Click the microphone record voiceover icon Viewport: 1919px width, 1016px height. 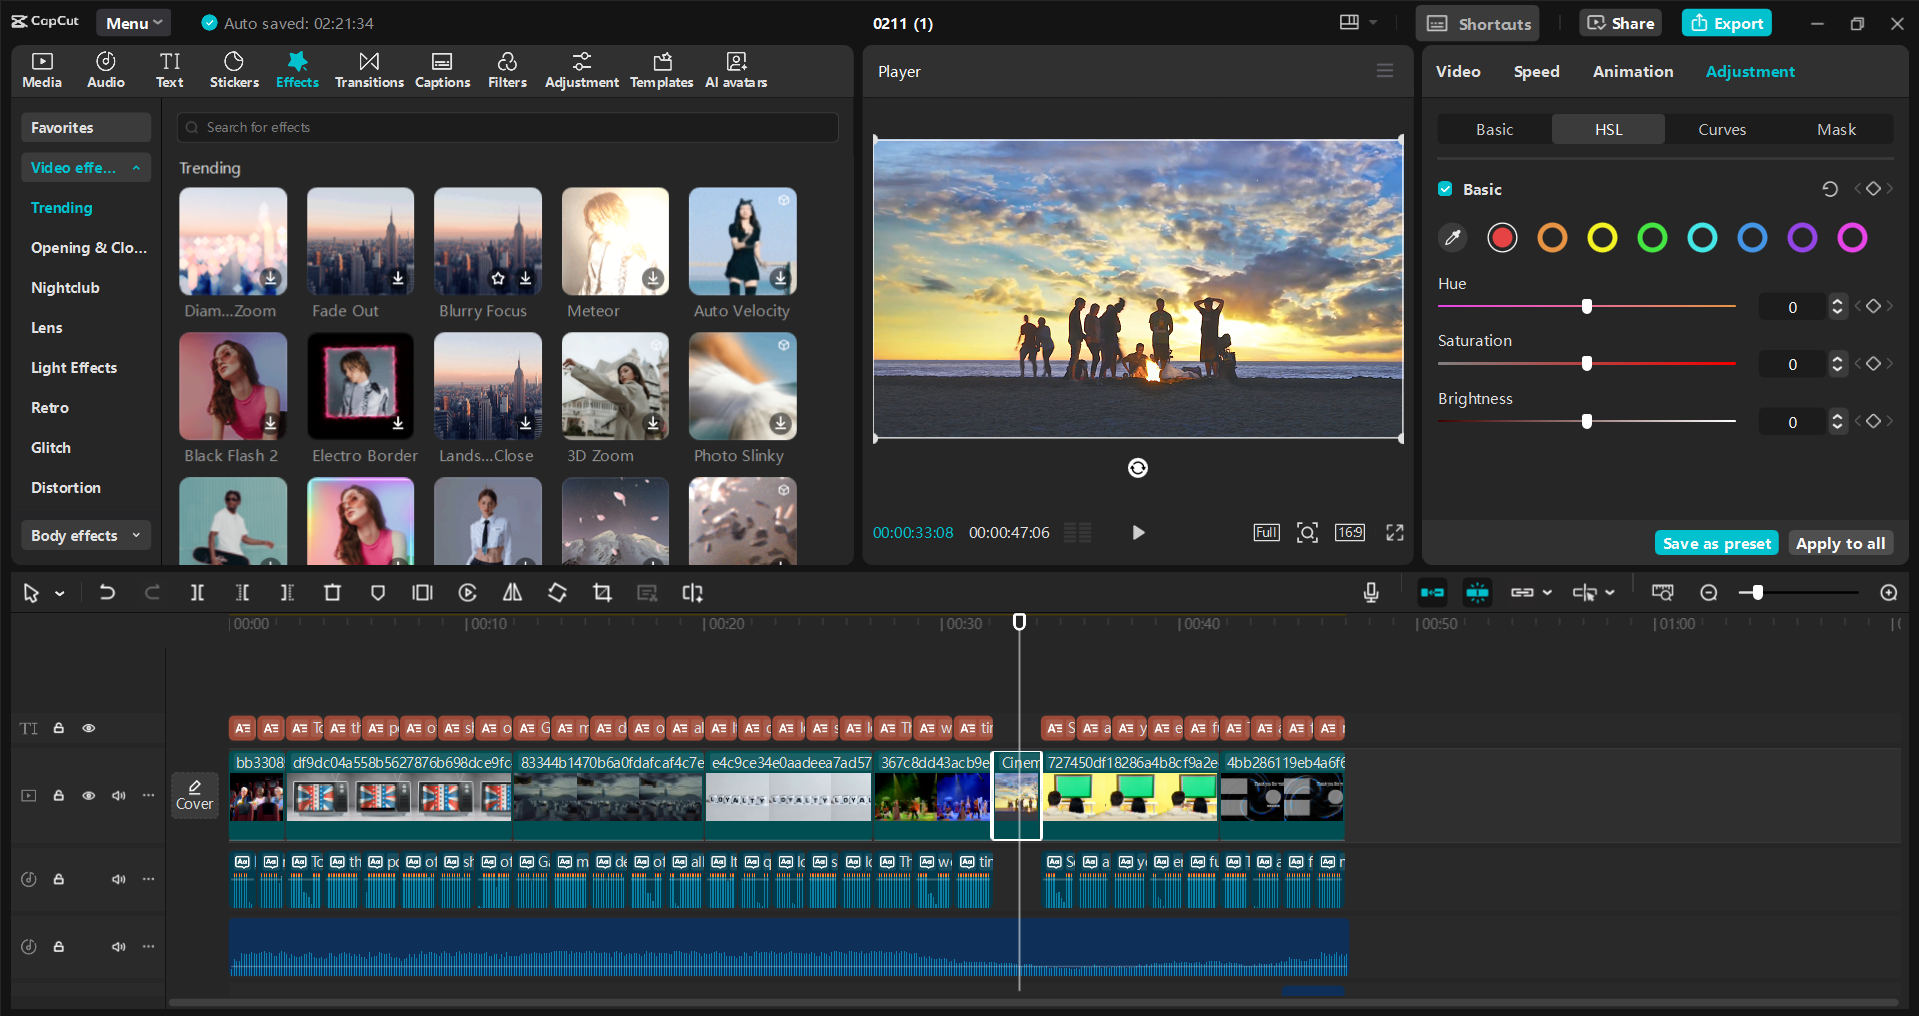pyautogui.click(x=1371, y=593)
